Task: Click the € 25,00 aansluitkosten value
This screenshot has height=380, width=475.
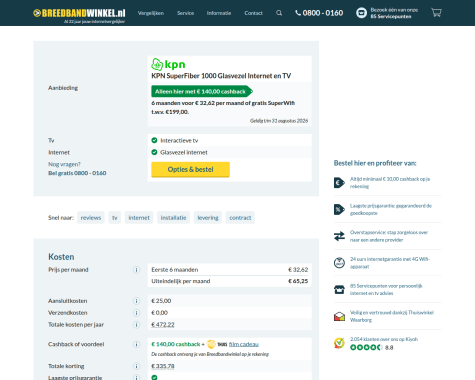Action: (161, 301)
